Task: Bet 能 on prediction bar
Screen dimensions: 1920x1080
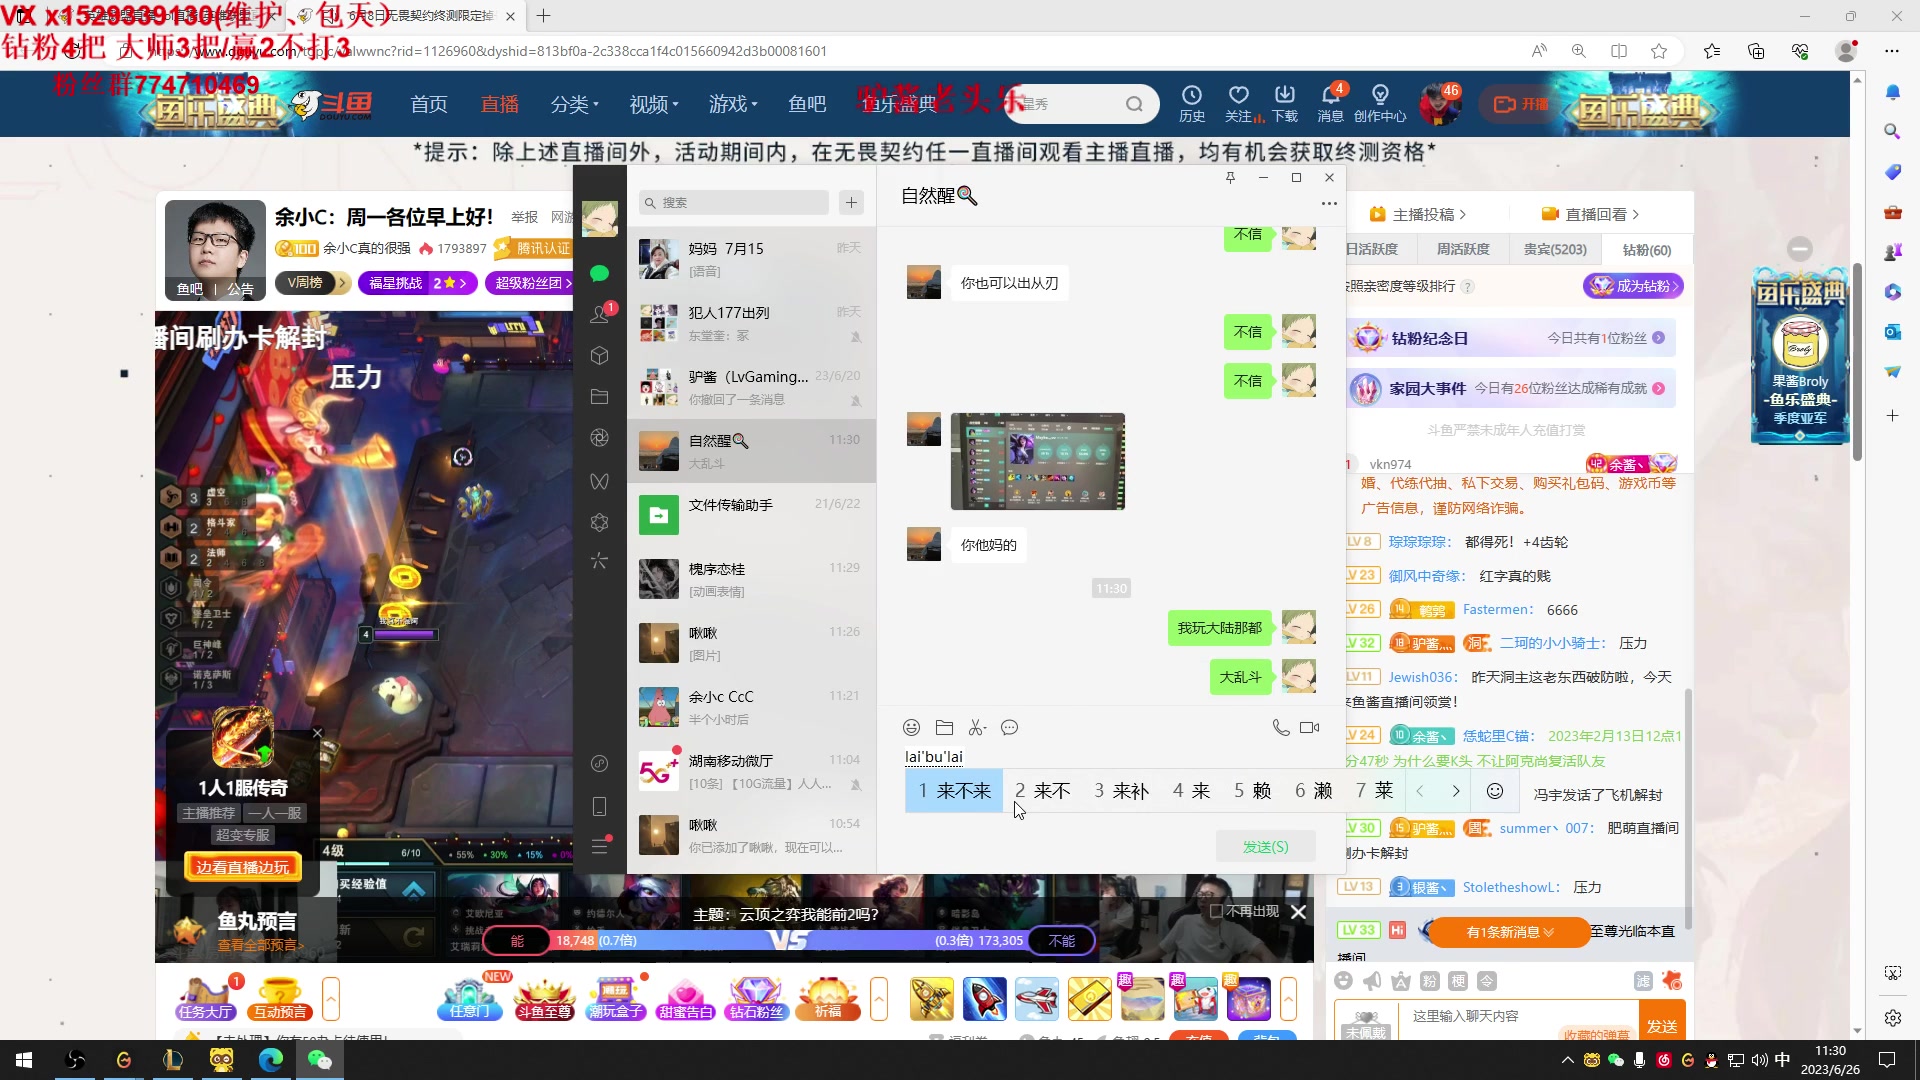Action: point(517,941)
